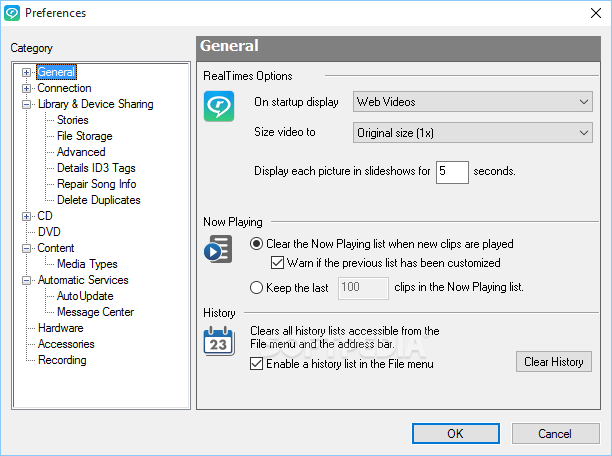
Task: Expand the CD category node
Action: 27,216
